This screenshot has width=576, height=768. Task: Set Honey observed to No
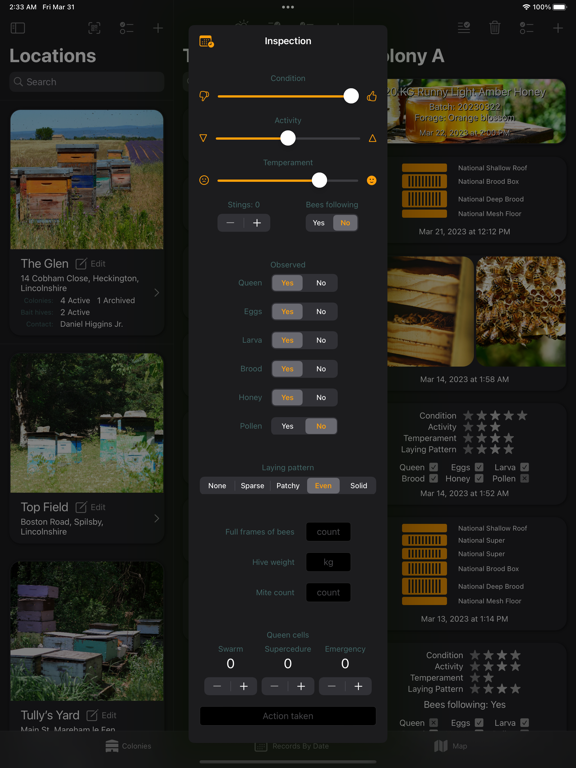pos(321,398)
